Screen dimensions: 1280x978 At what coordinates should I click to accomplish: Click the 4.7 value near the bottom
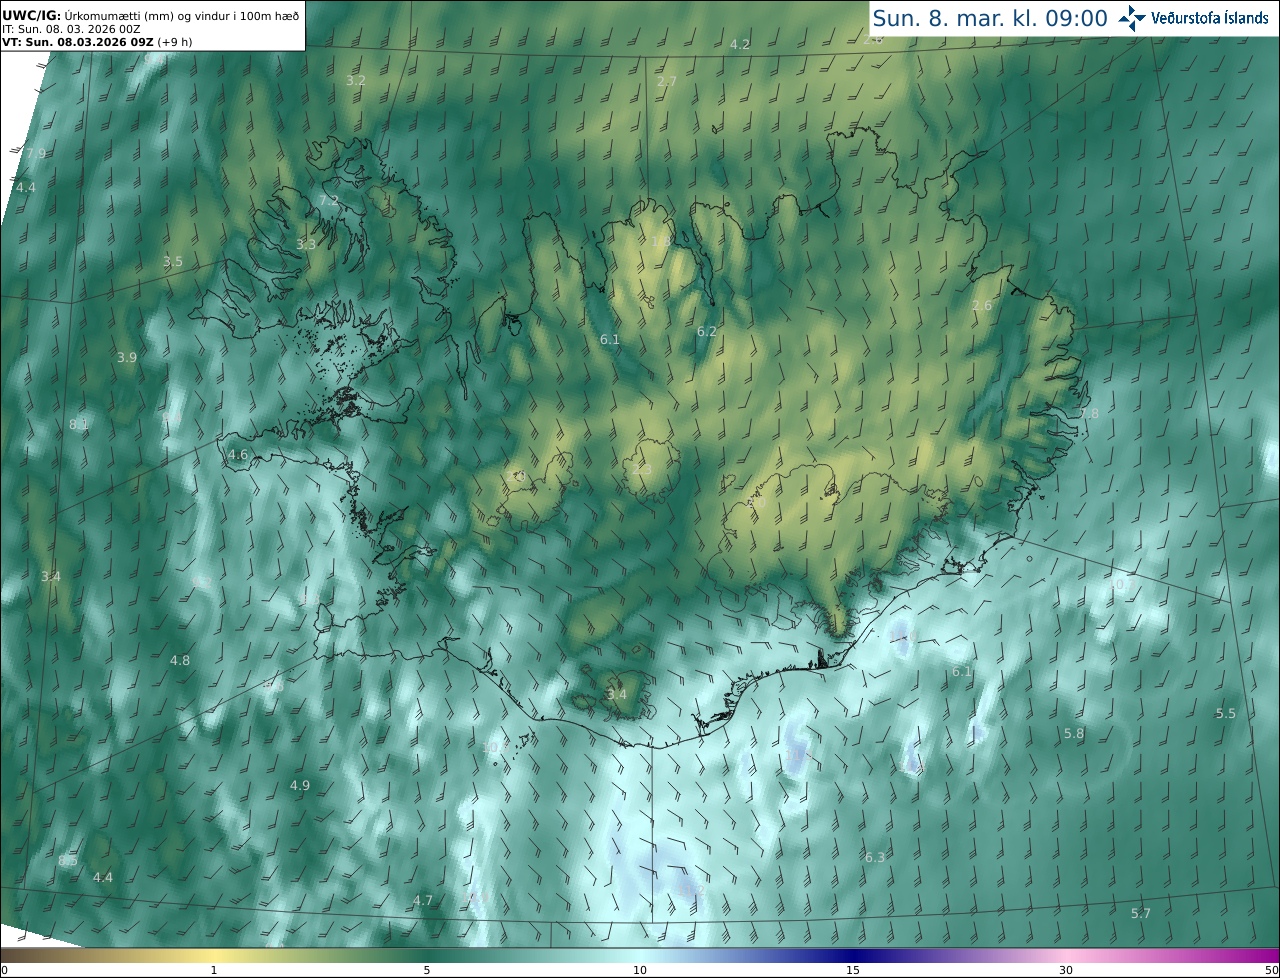coord(423,901)
